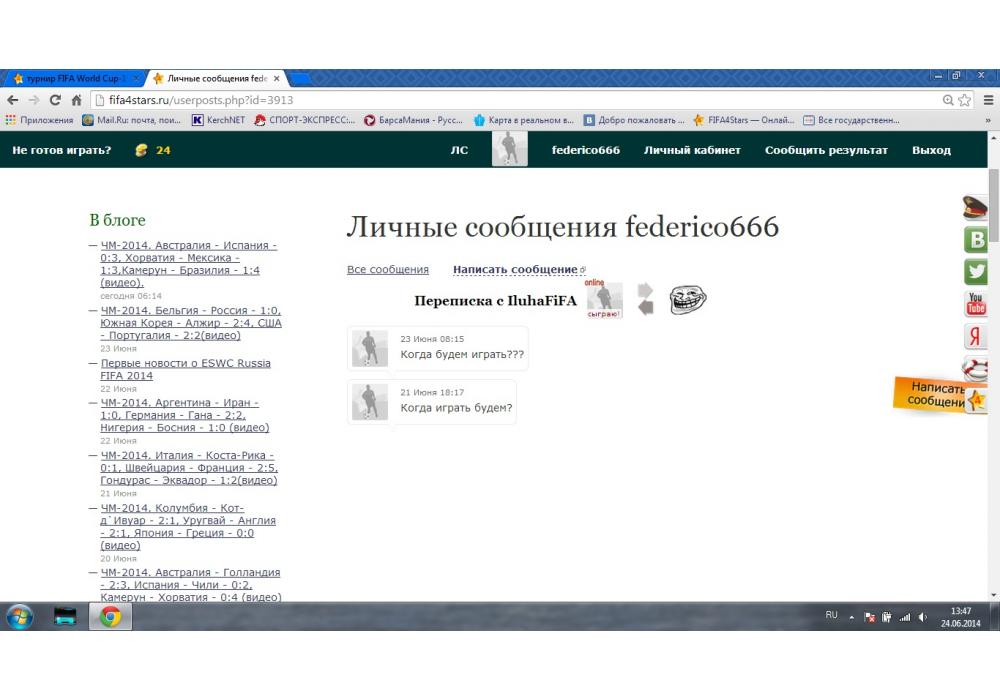Click the gray swap arrows icon
The image size is (1000, 700).
point(645,299)
